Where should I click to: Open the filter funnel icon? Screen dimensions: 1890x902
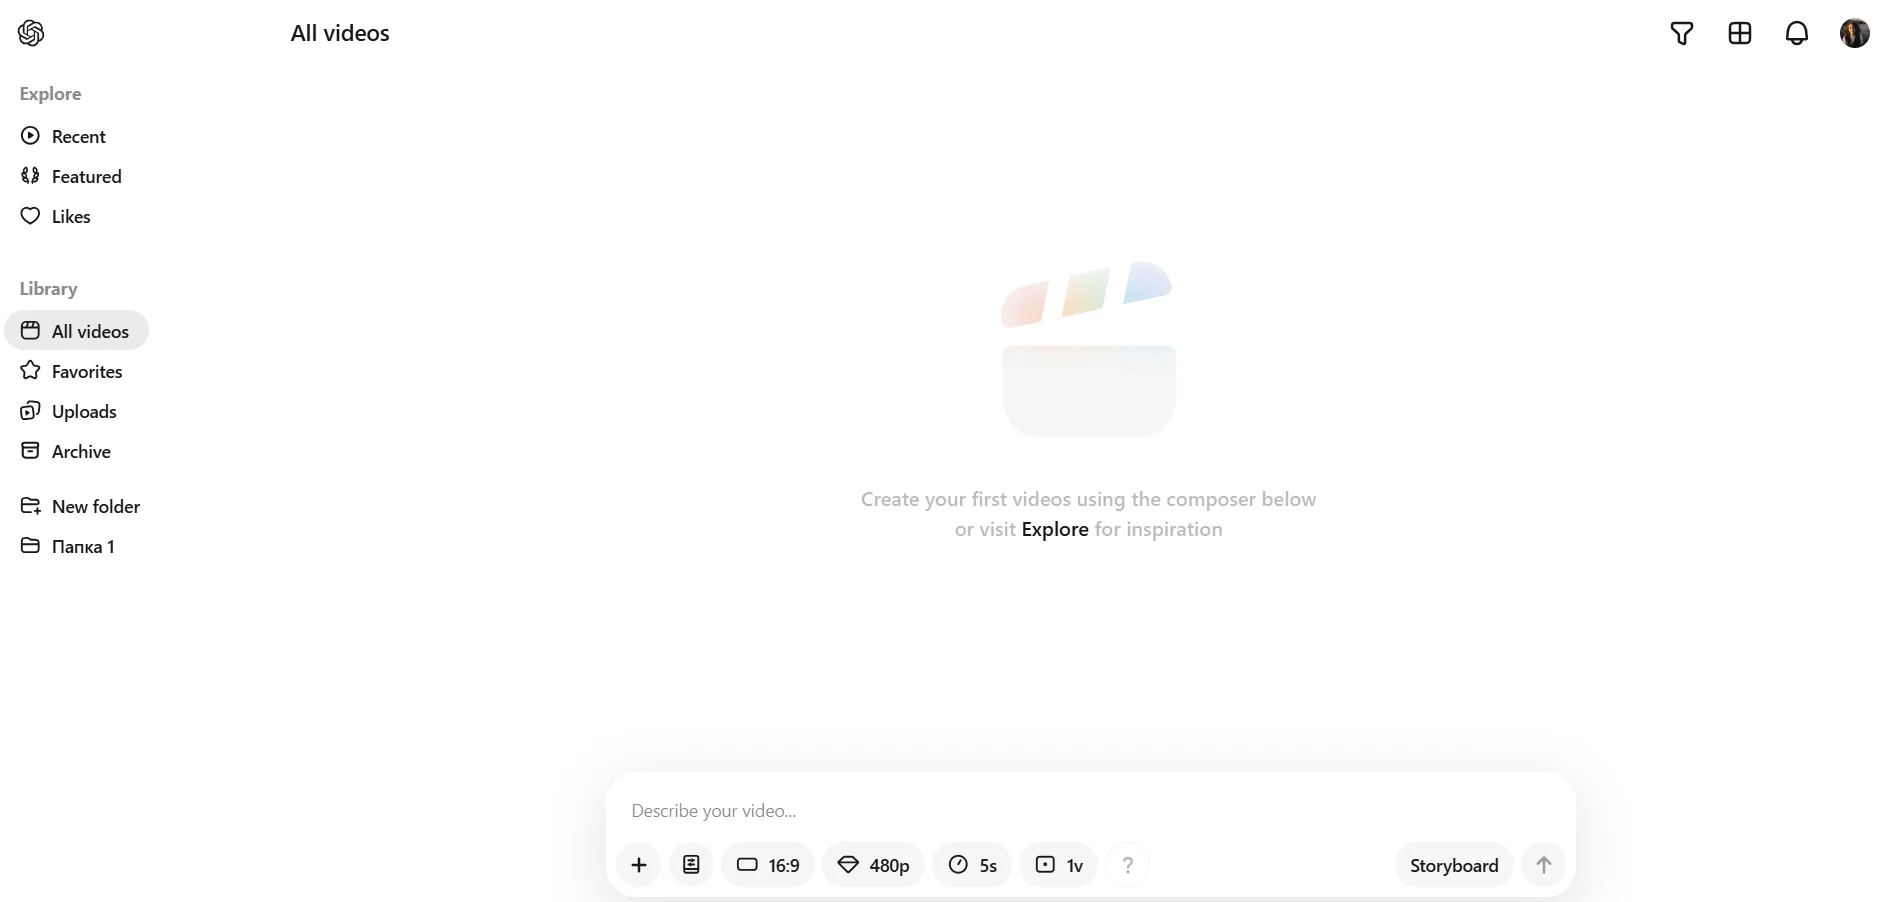pos(1682,33)
